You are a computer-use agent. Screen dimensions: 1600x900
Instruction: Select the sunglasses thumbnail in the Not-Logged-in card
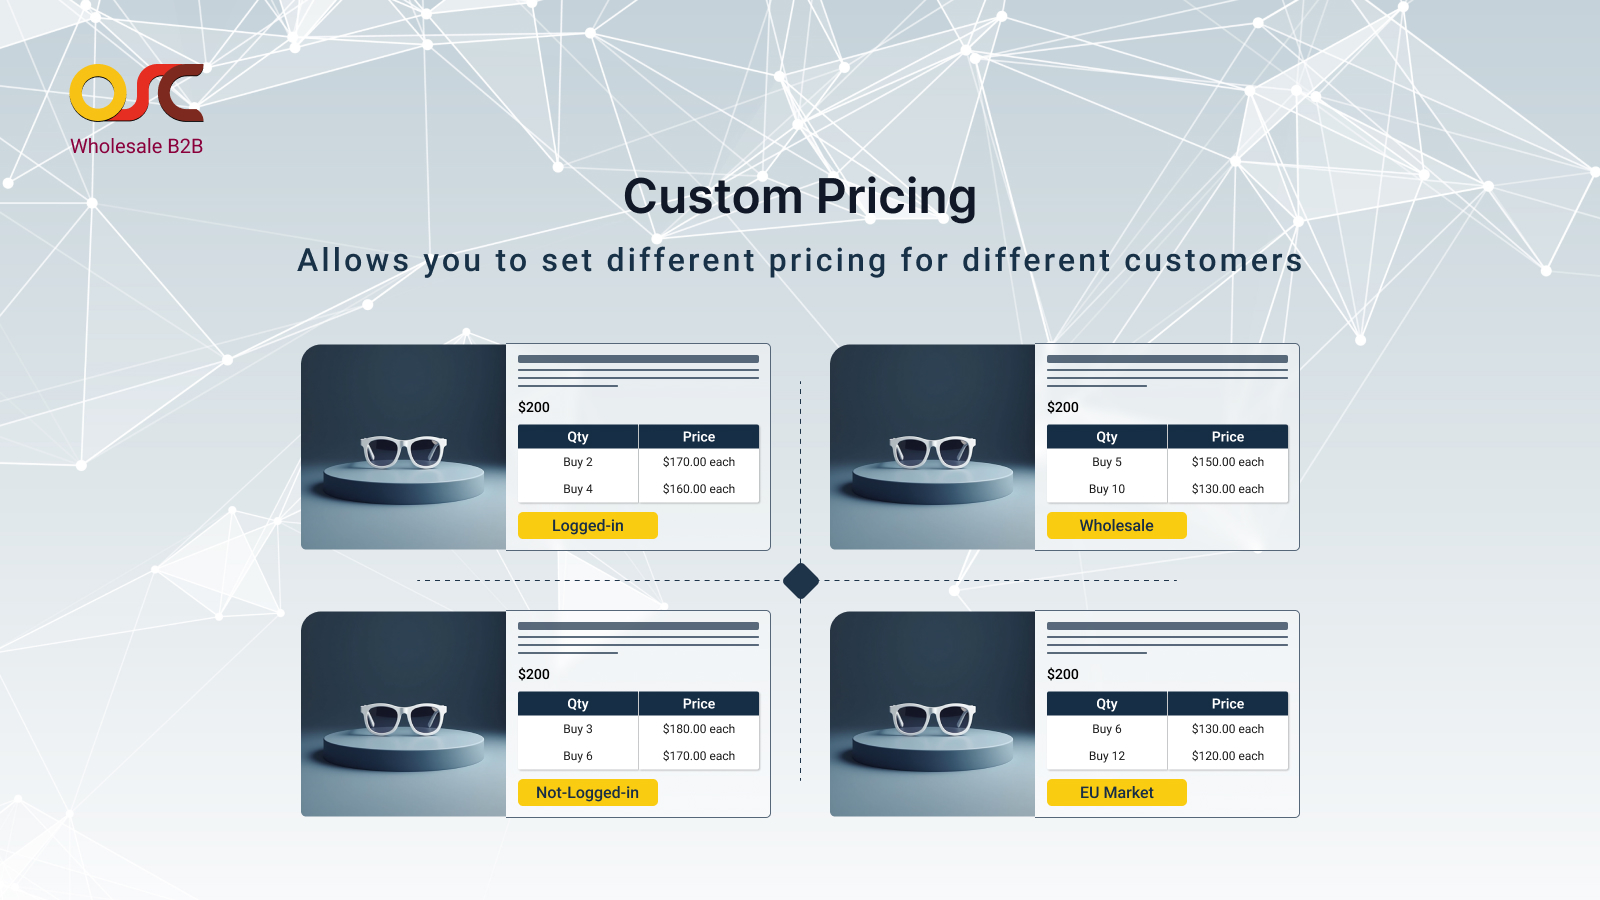[404, 715]
